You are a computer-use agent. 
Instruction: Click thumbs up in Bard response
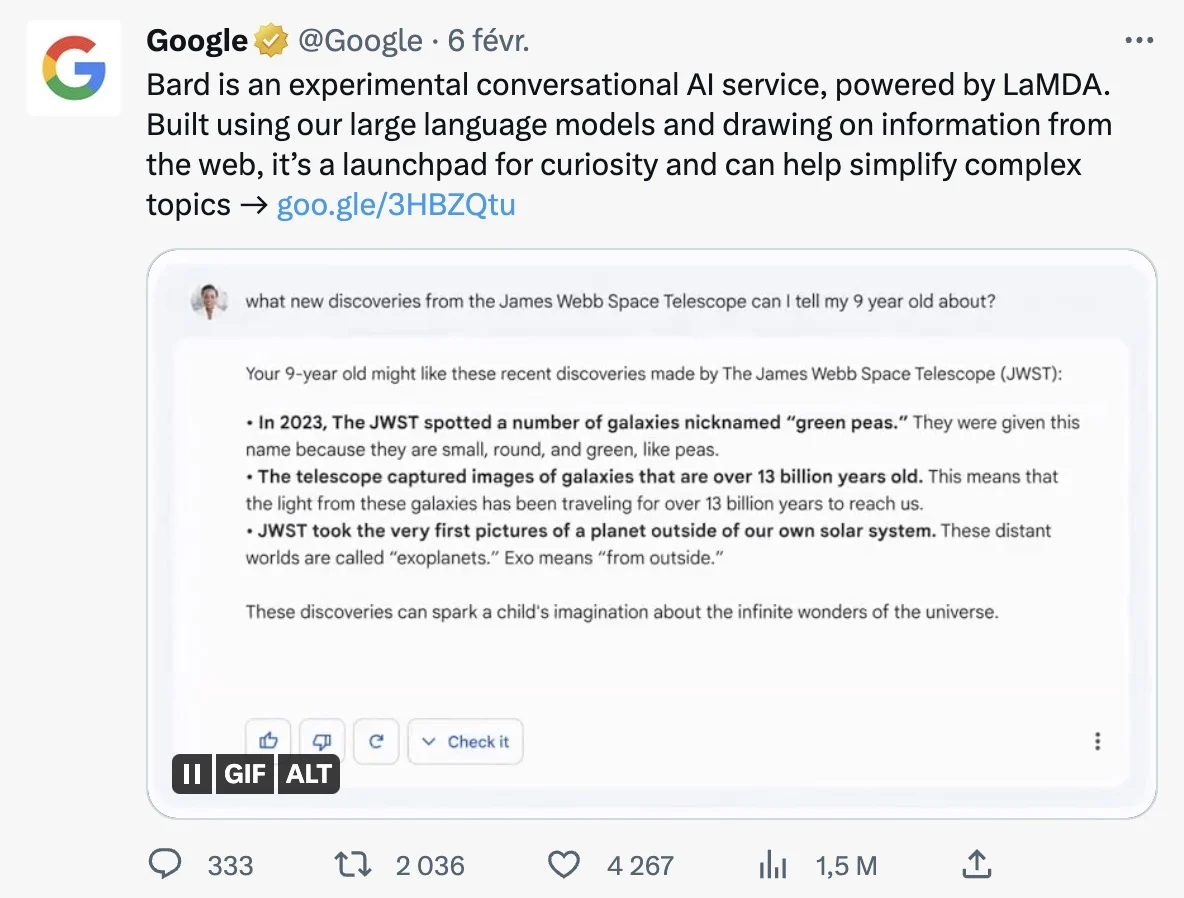269,741
